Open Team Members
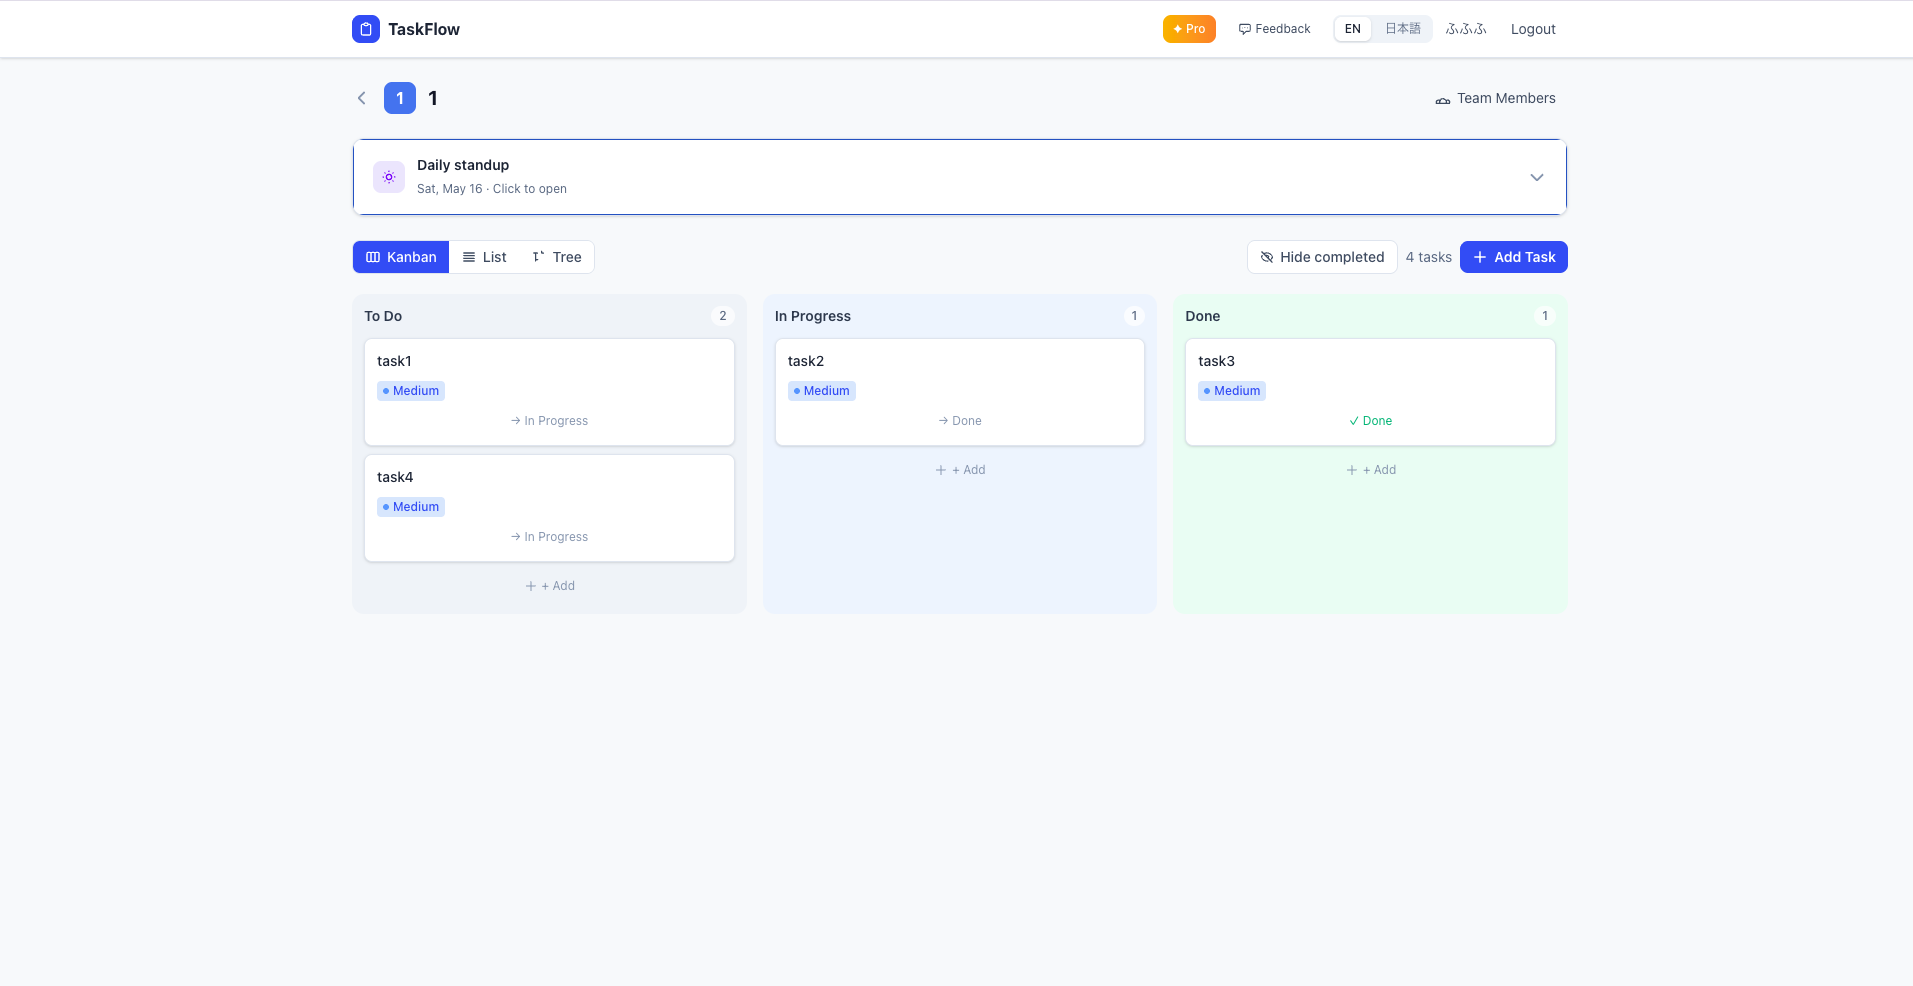 1496,98
